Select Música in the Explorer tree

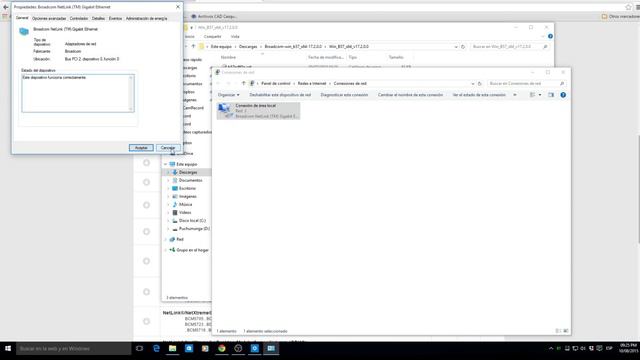(x=185, y=204)
